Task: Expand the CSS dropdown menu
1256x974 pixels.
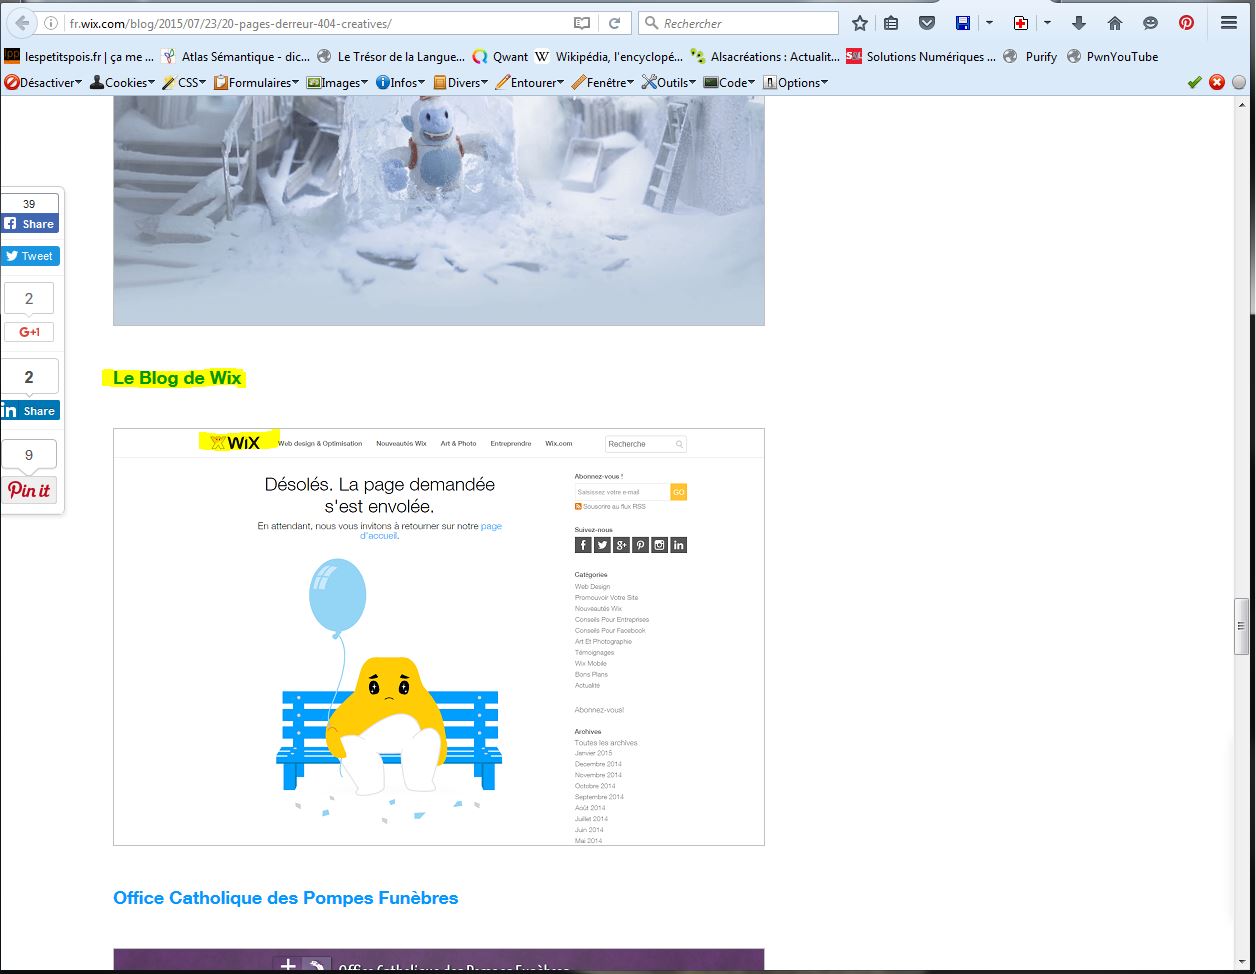Action: [184, 83]
